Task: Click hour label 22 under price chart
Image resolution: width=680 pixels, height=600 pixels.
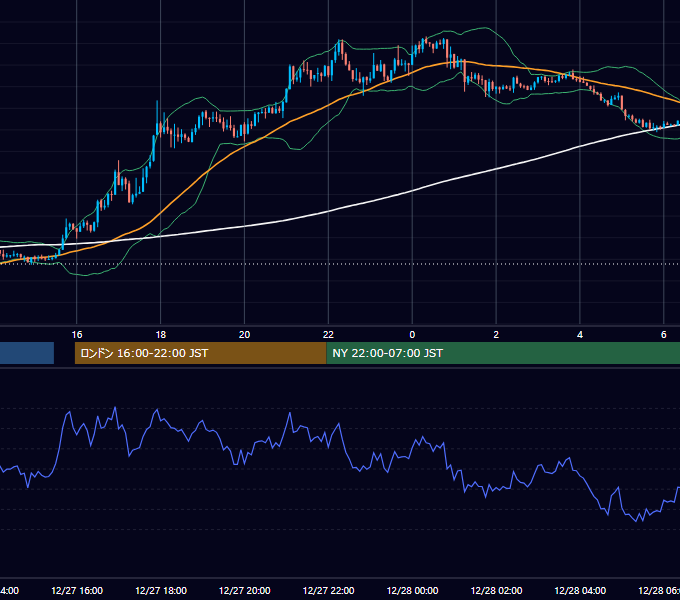Action: tap(328, 335)
